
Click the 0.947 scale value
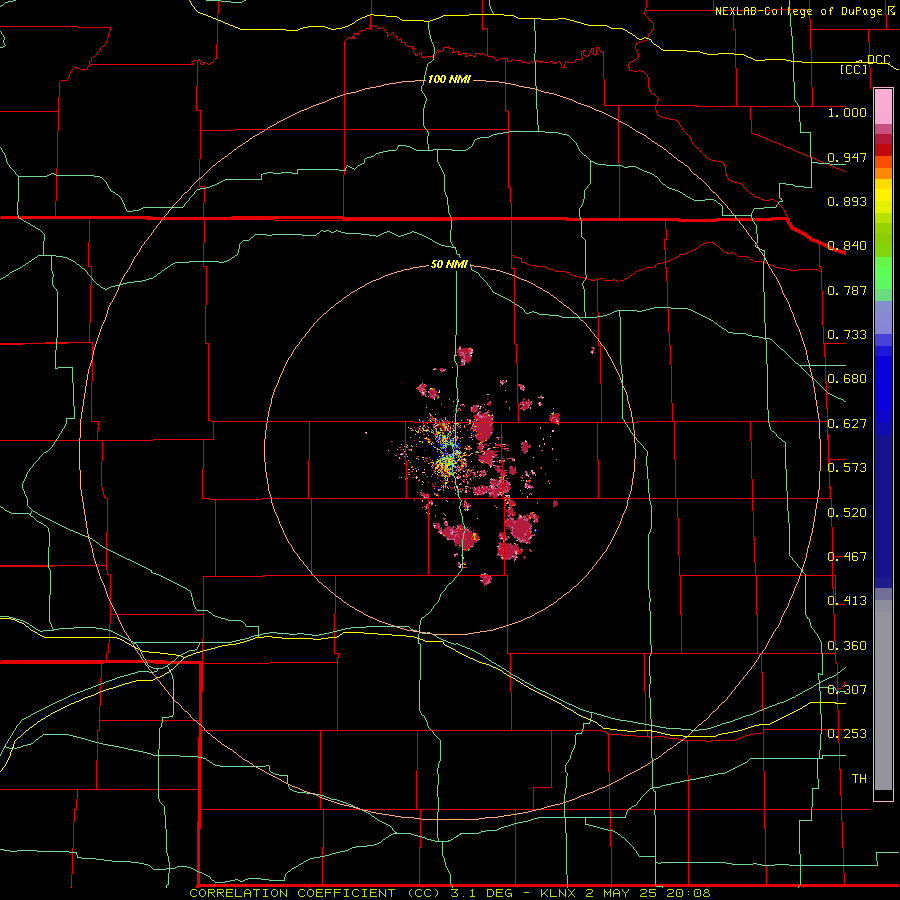point(847,157)
